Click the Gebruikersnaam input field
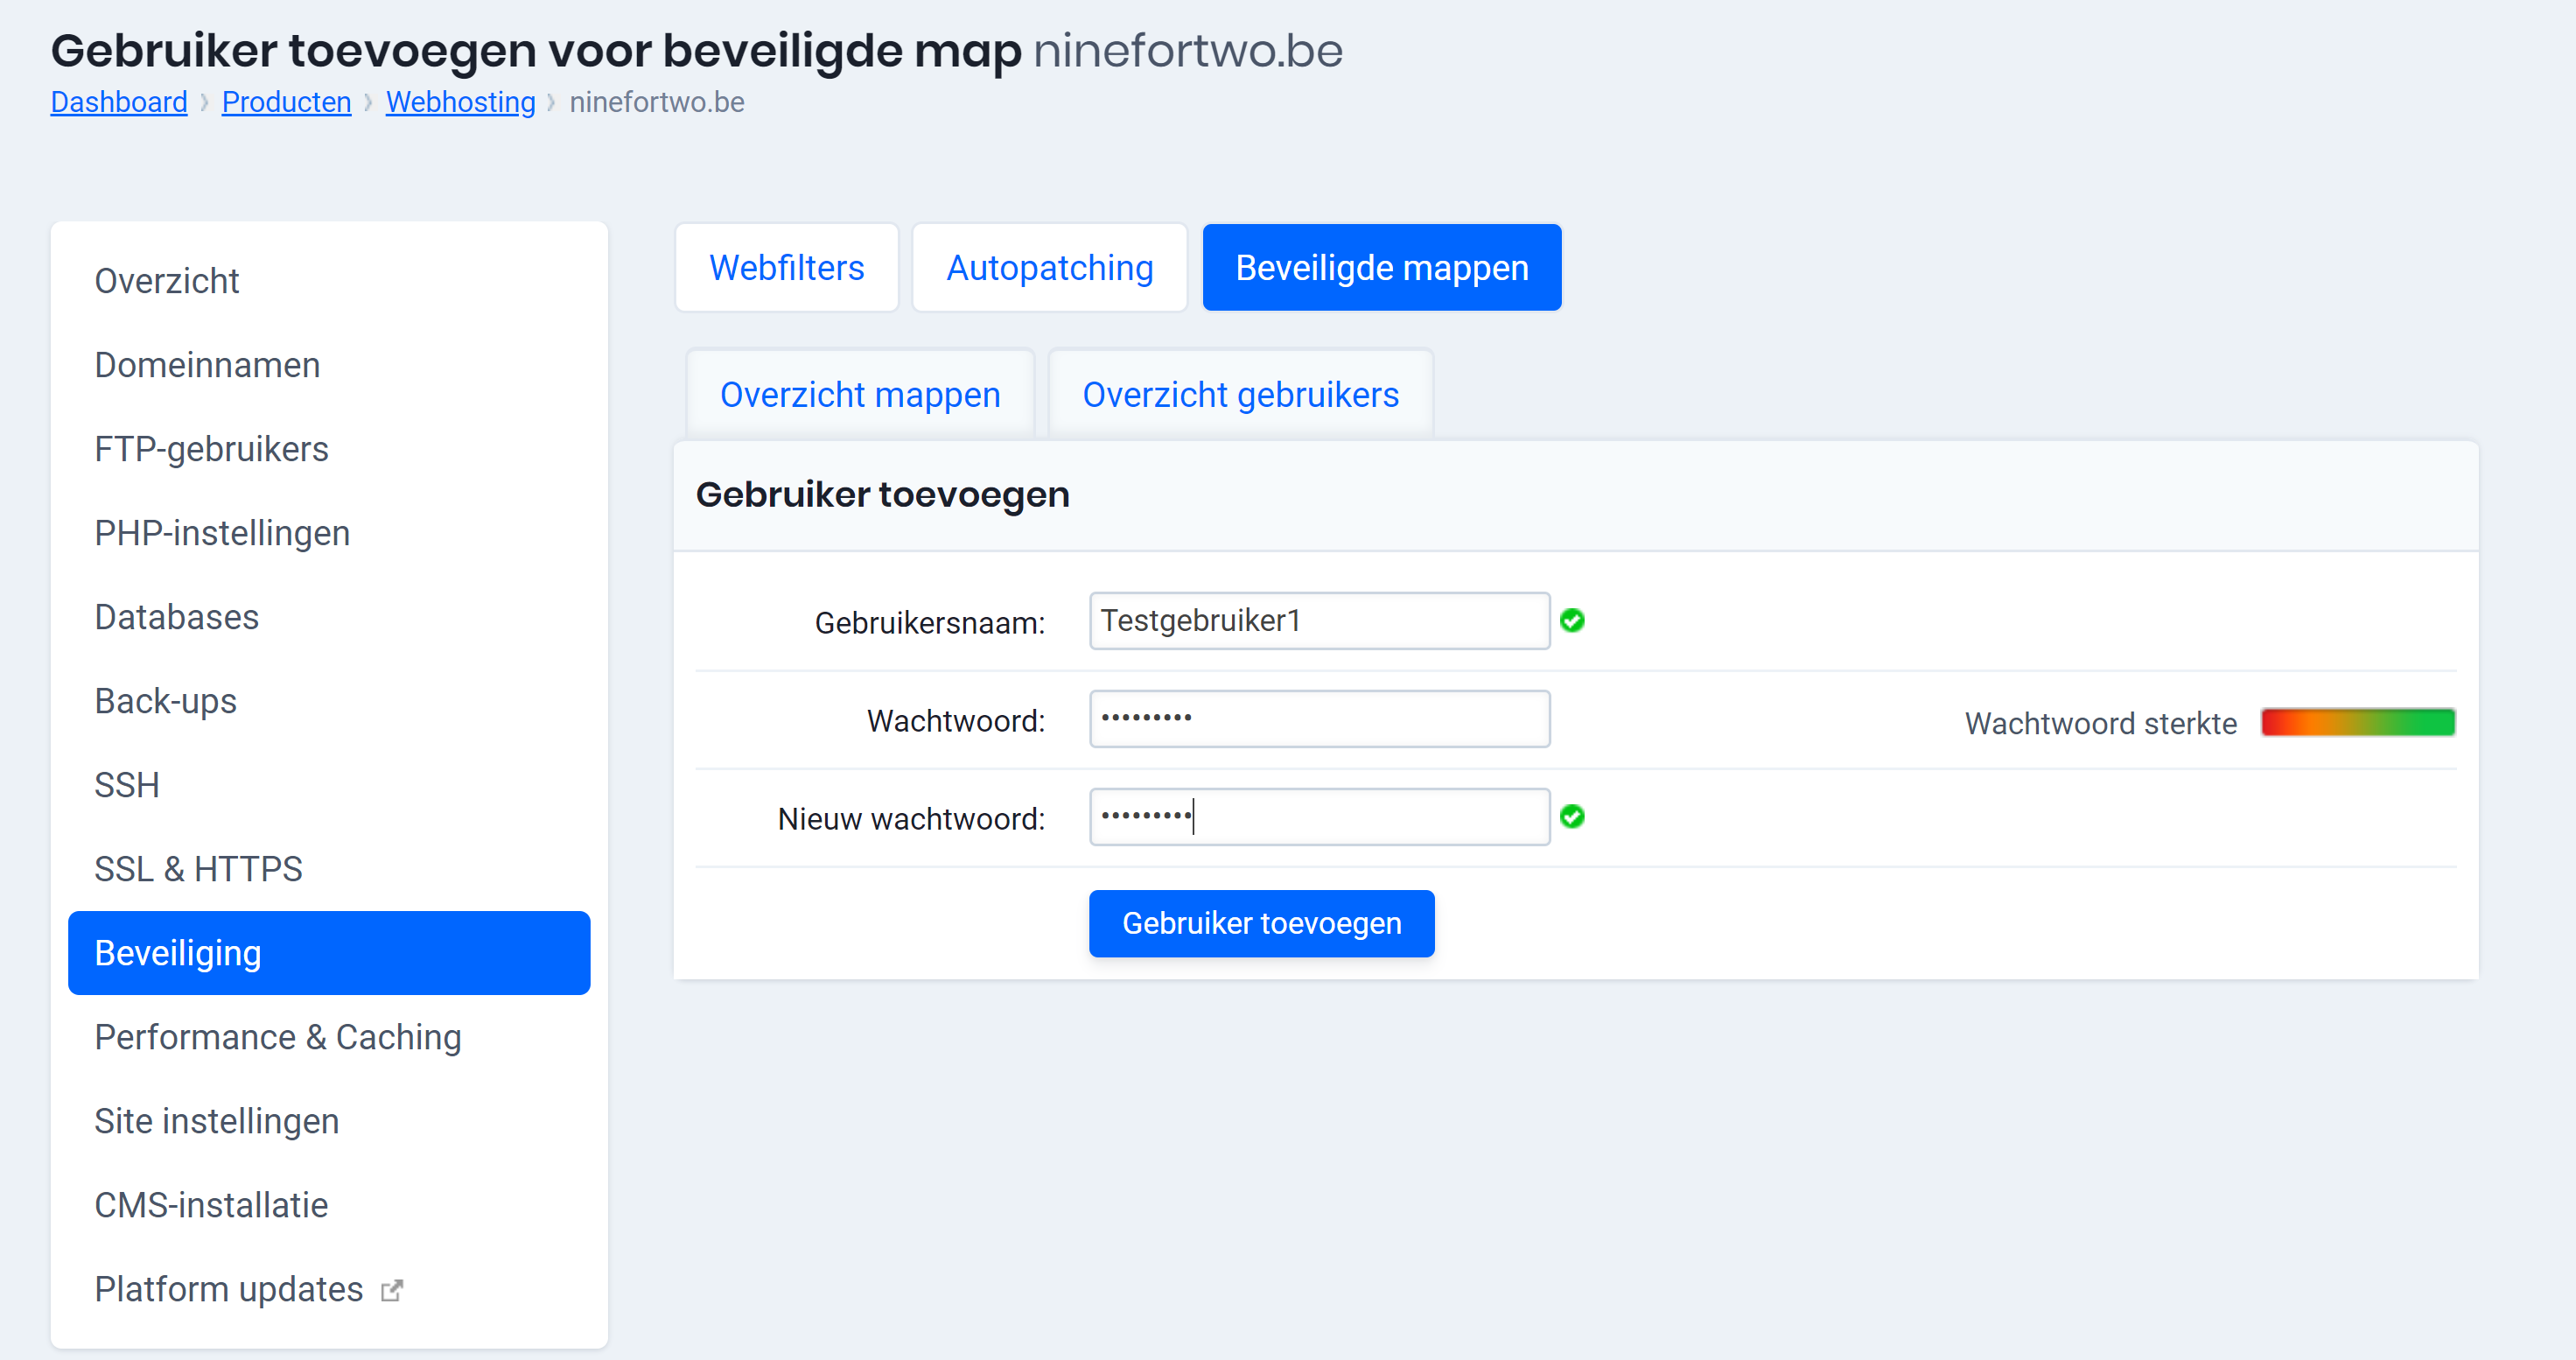The width and height of the screenshot is (2576, 1360). [1318, 620]
